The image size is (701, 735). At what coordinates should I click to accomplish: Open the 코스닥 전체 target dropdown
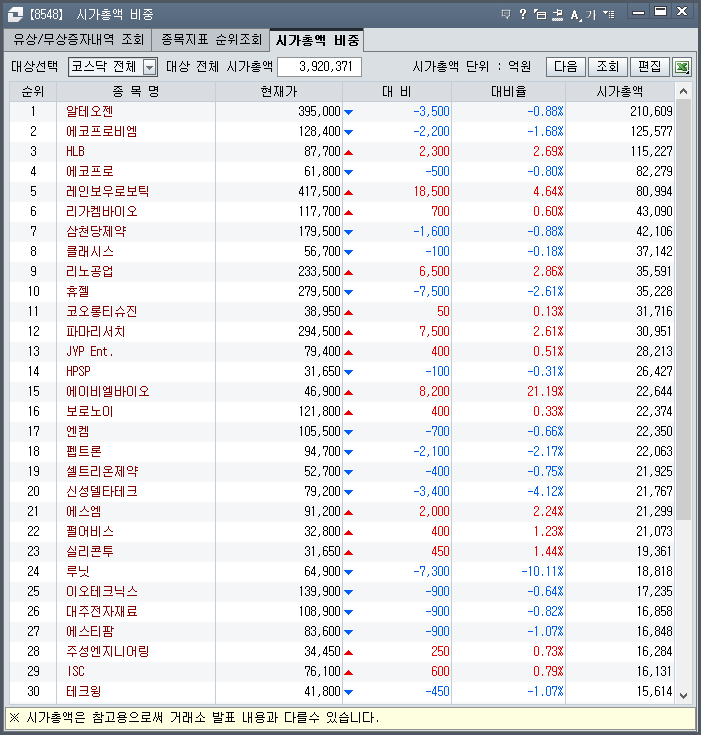point(150,67)
